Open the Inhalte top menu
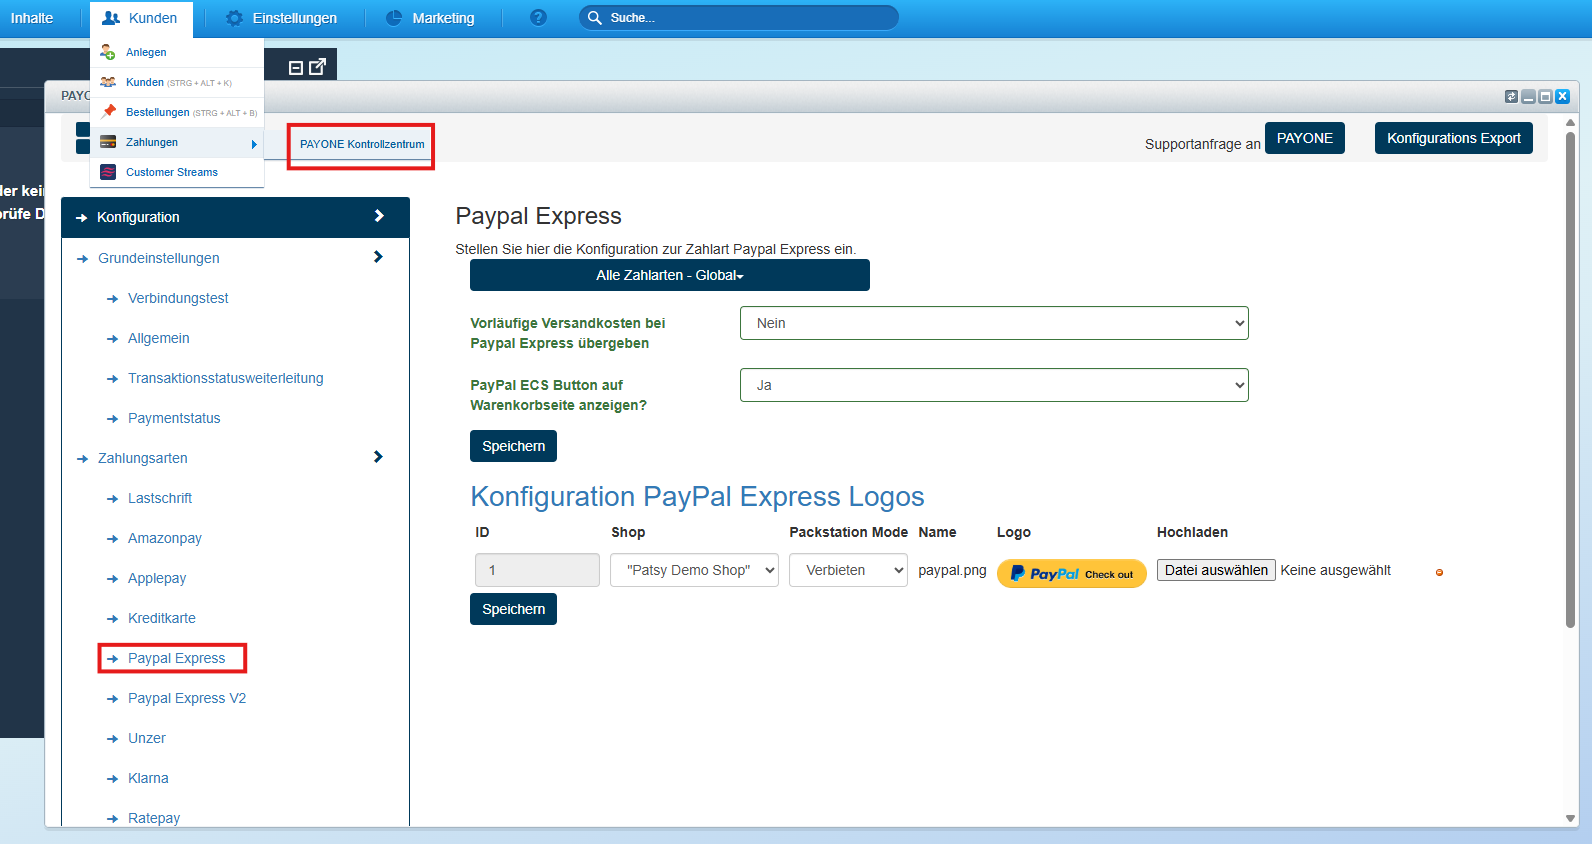The height and width of the screenshot is (844, 1592). pyautogui.click(x=32, y=18)
